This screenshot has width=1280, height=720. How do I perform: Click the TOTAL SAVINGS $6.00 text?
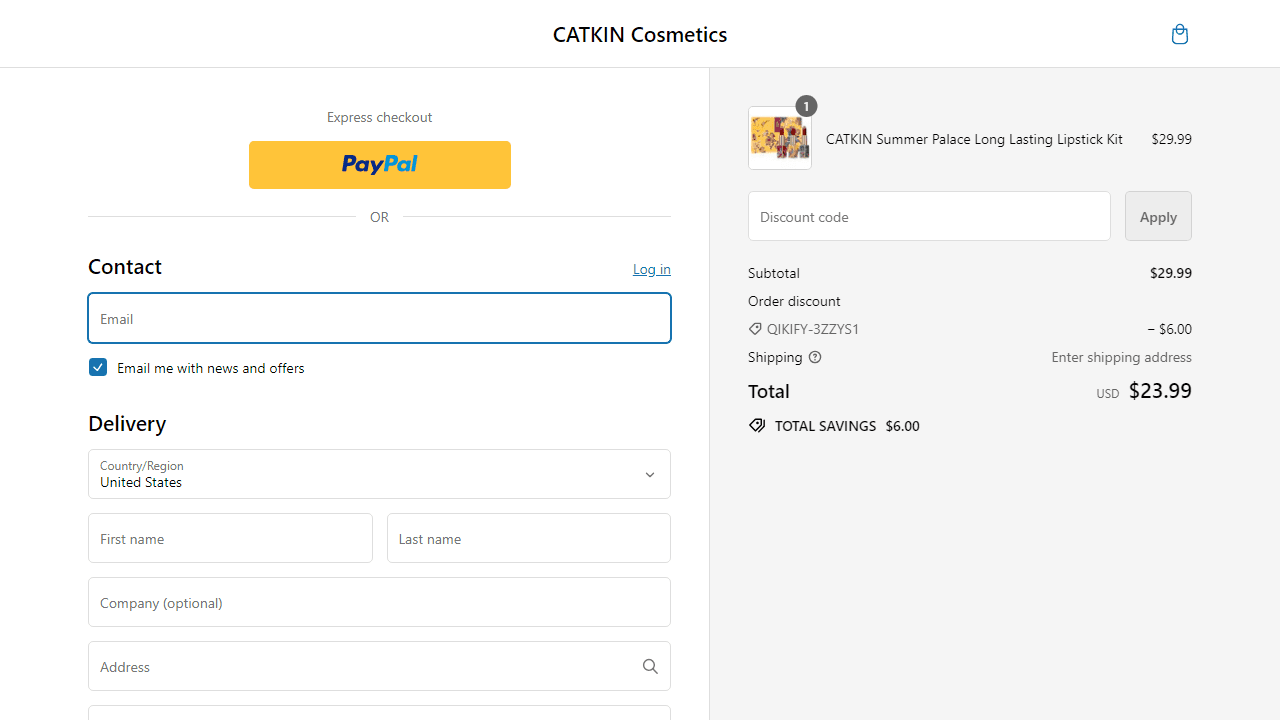(x=847, y=426)
